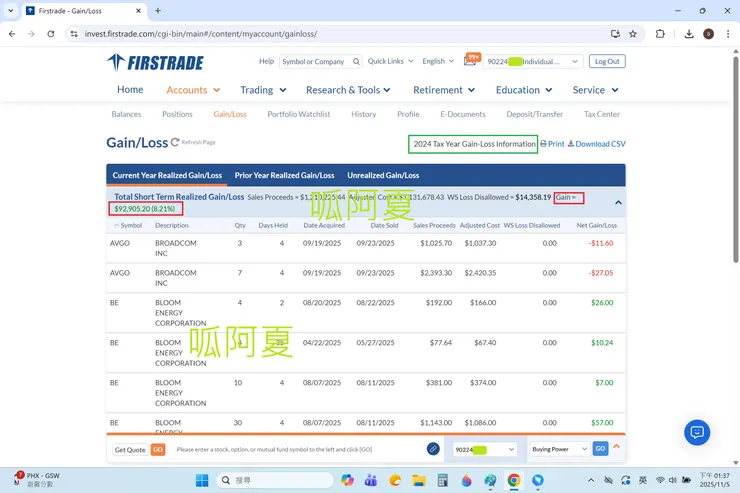Click the Deposit/Transfer sub-tab

(x=535, y=114)
